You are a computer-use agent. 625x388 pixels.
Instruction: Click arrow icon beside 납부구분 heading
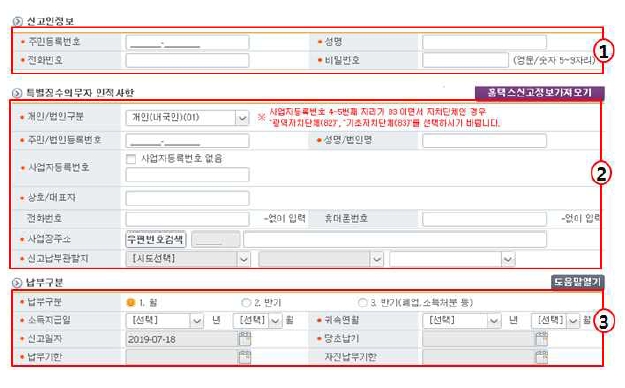(x=17, y=283)
